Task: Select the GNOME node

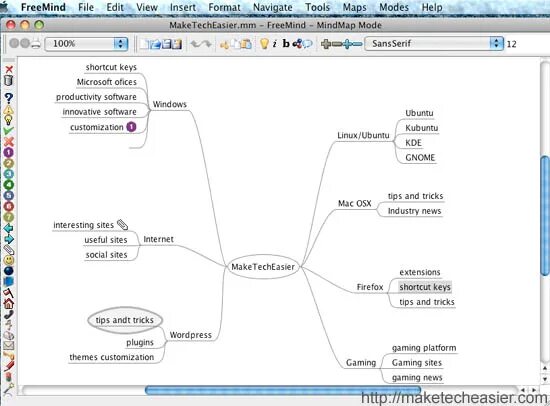Action: click(420, 158)
